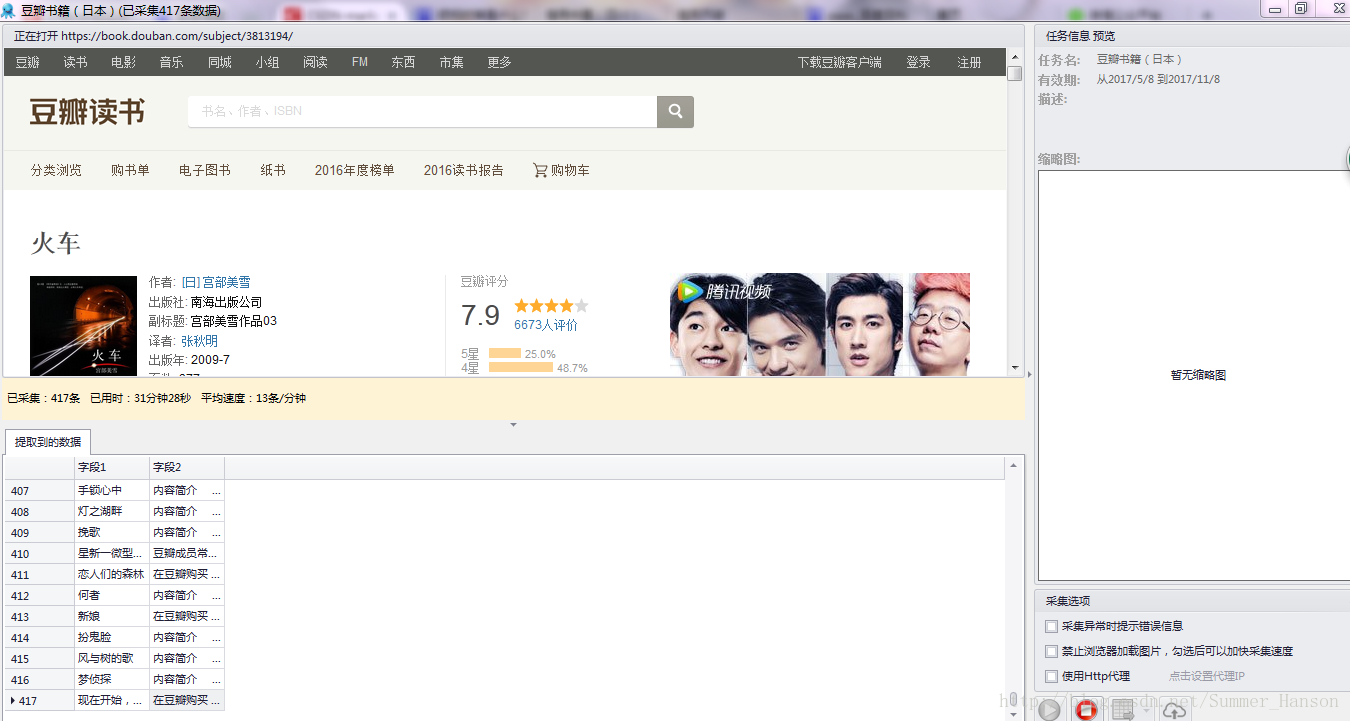Collapse the browser pane via center arrow
The image size is (1350, 721).
pyautogui.click(x=513, y=425)
